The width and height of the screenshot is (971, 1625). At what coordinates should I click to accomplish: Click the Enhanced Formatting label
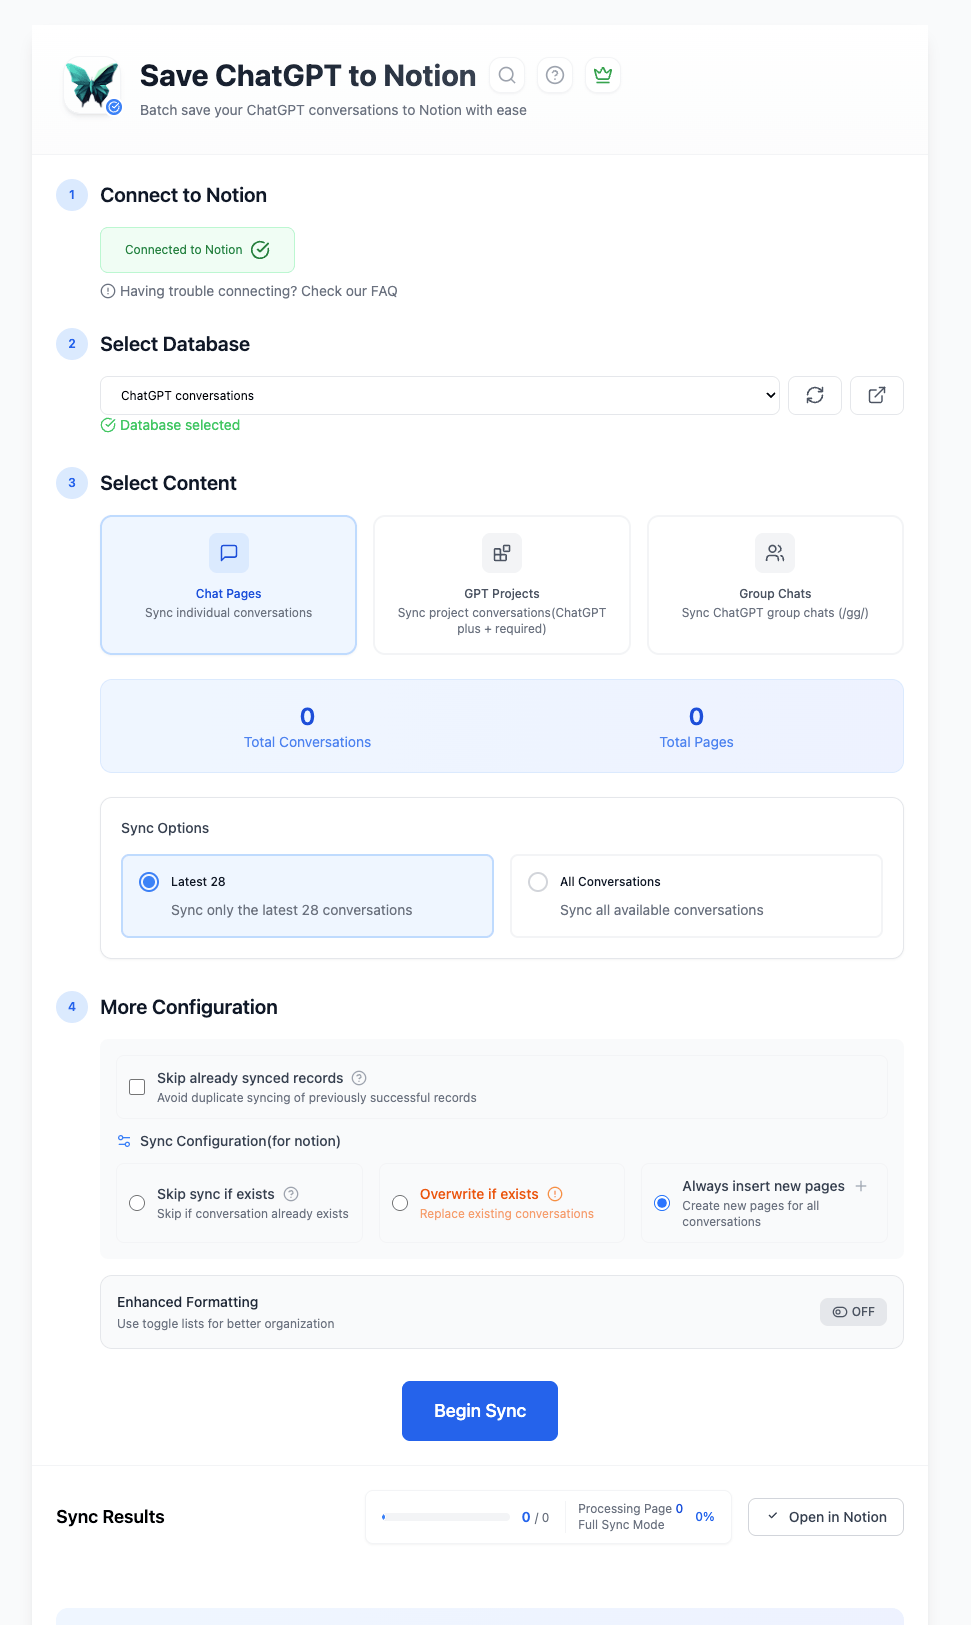pyautogui.click(x=188, y=1302)
